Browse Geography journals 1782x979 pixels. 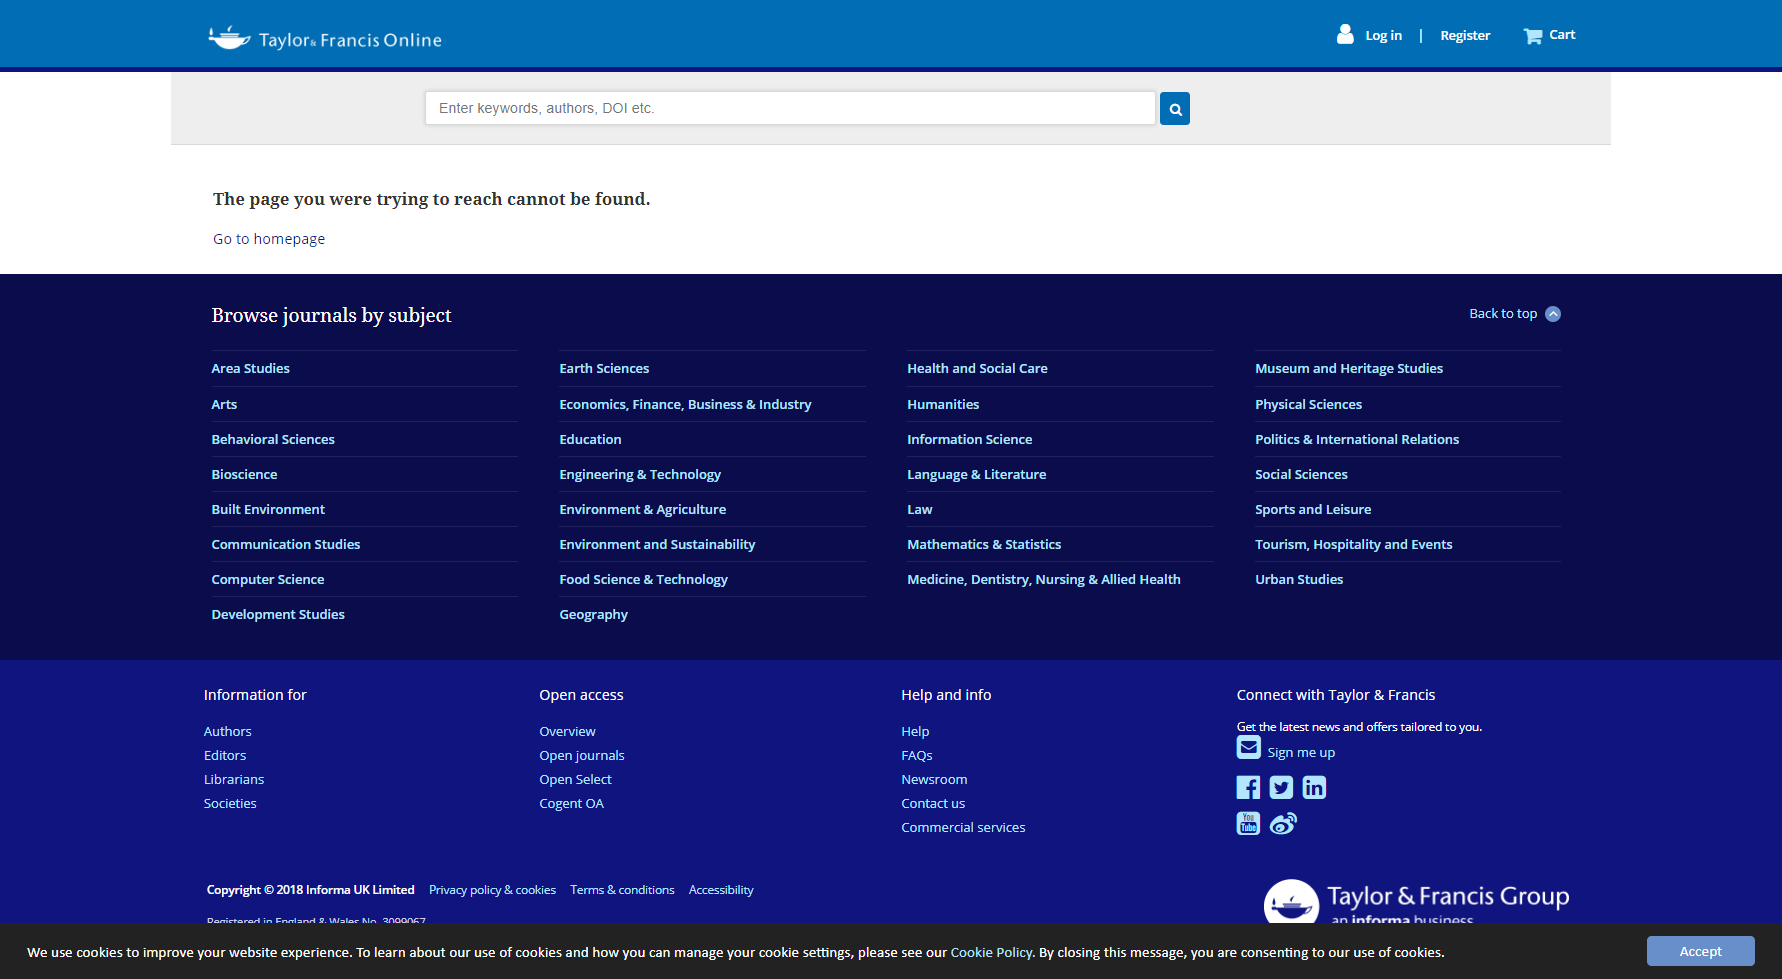tap(593, 615)
